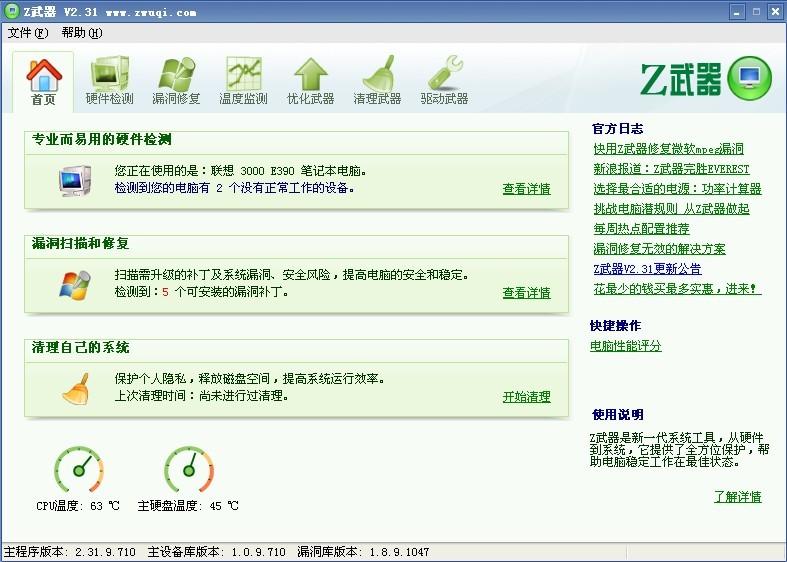Viewport: 787px width, 562px height.
Task: Click the 漏洞扫描和修复 section heading
Action: tap(80, 243)
